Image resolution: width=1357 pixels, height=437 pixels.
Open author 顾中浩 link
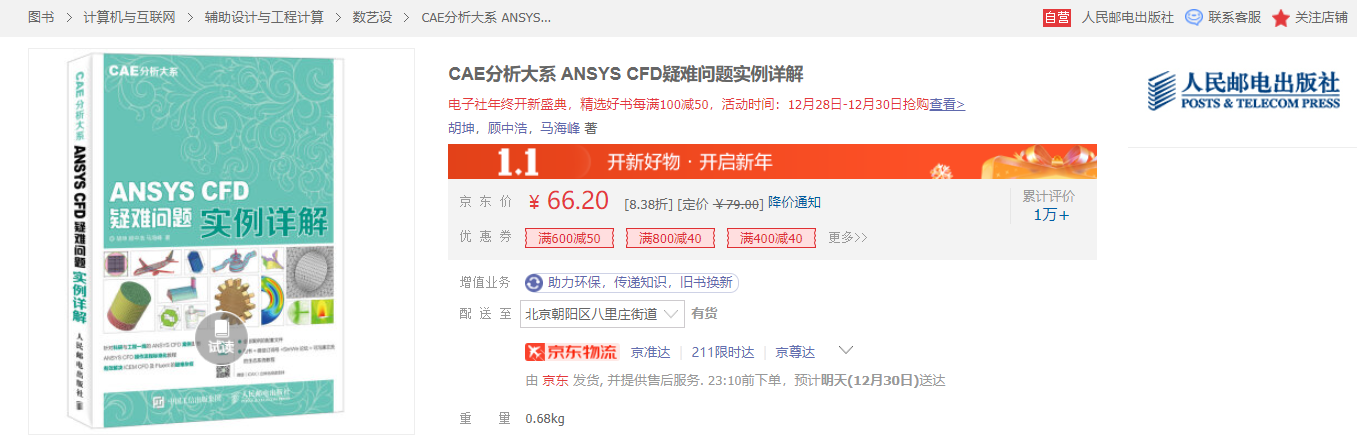tap(507, 128)
